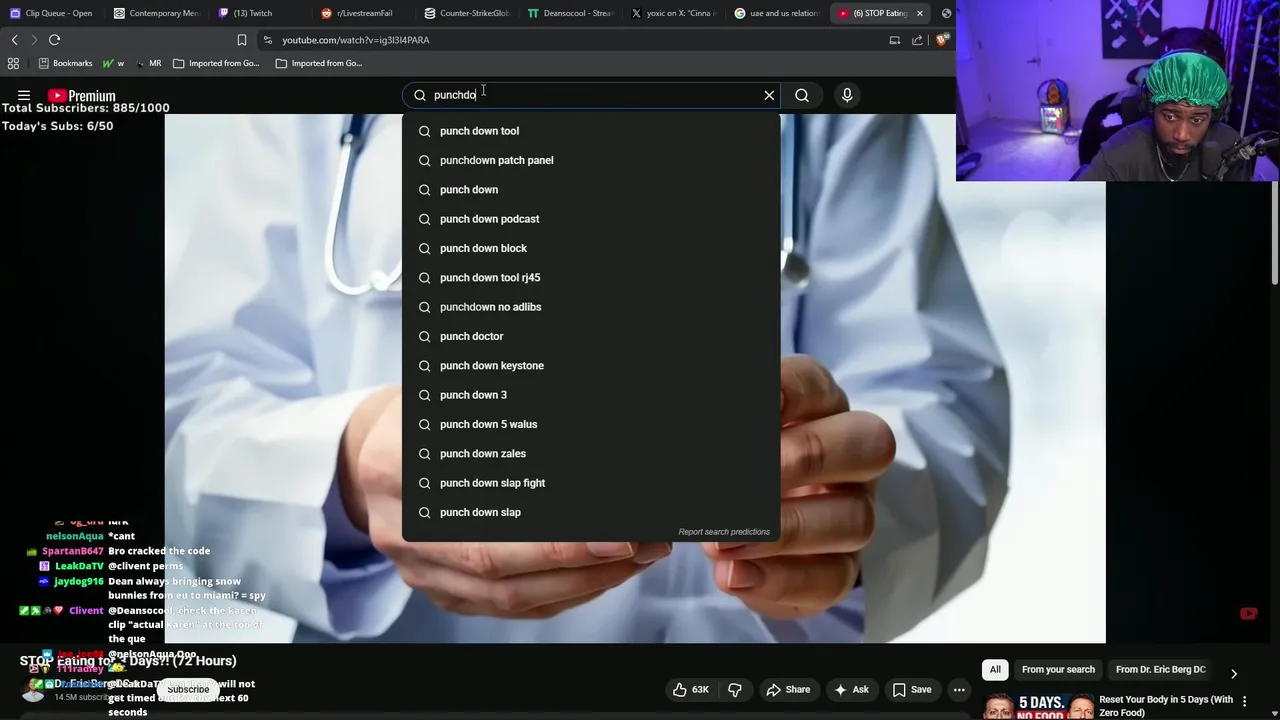Open the Bookmarks folder shortcut
The height and width of the screenshot is (720, 1280).
(65, 63)
